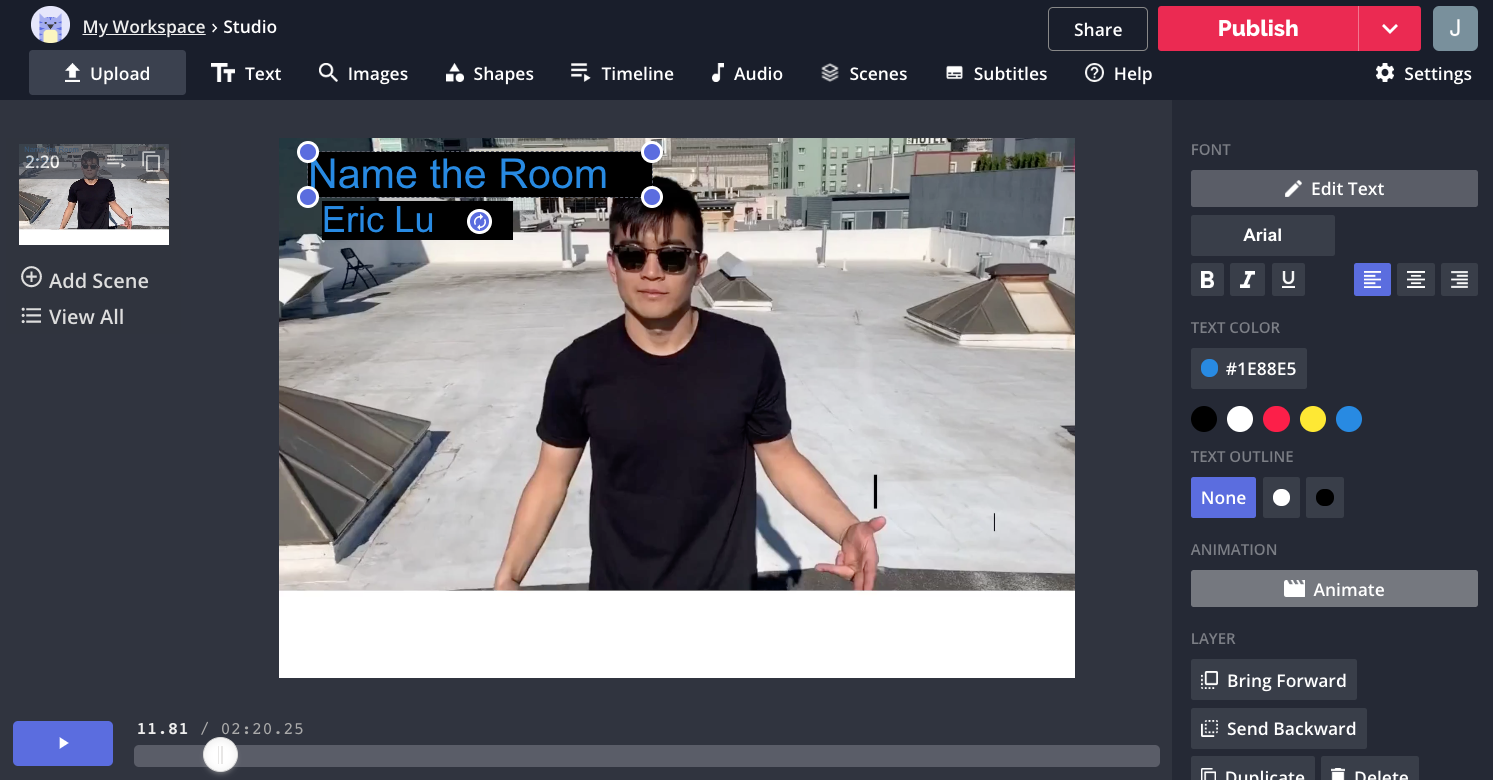Open the Timeline menu item
This screenshot has height=780, width=1493.
(622, 74)
